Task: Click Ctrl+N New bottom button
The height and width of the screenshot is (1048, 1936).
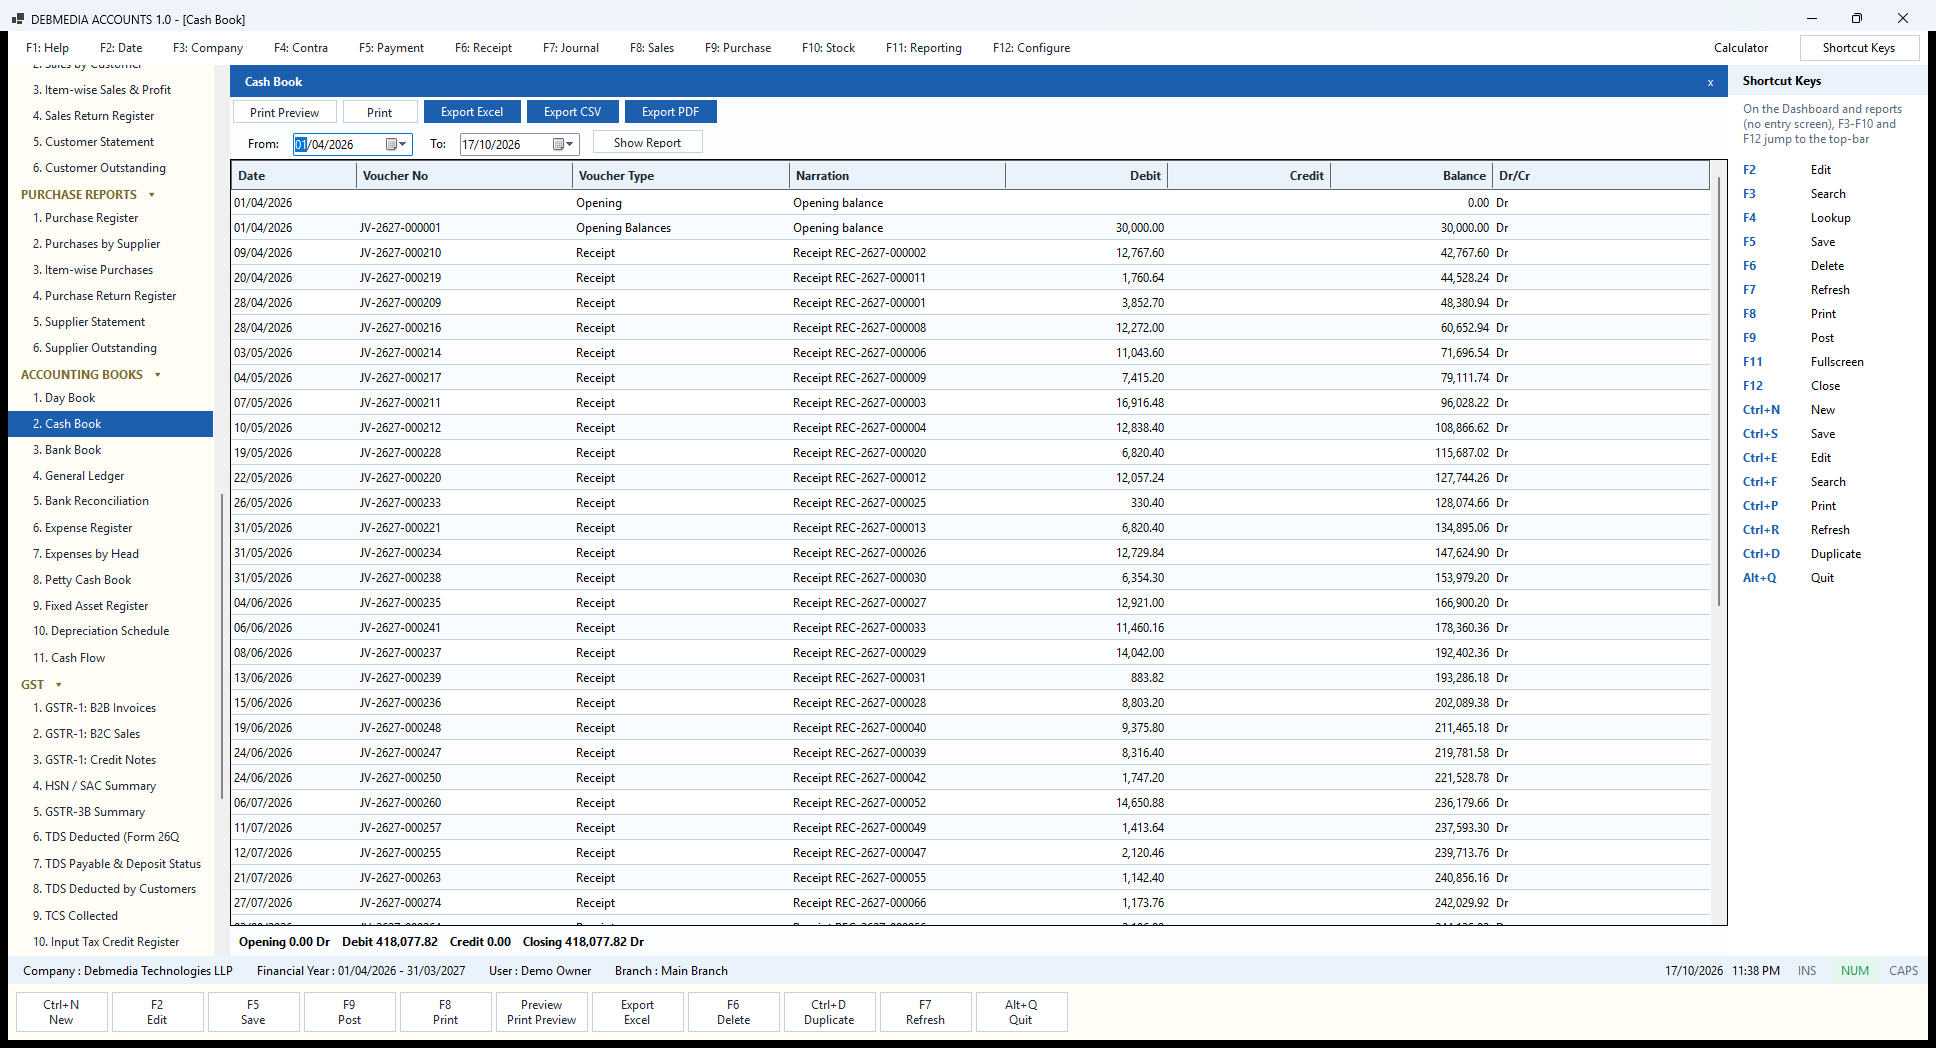Action: (61, 1012)
